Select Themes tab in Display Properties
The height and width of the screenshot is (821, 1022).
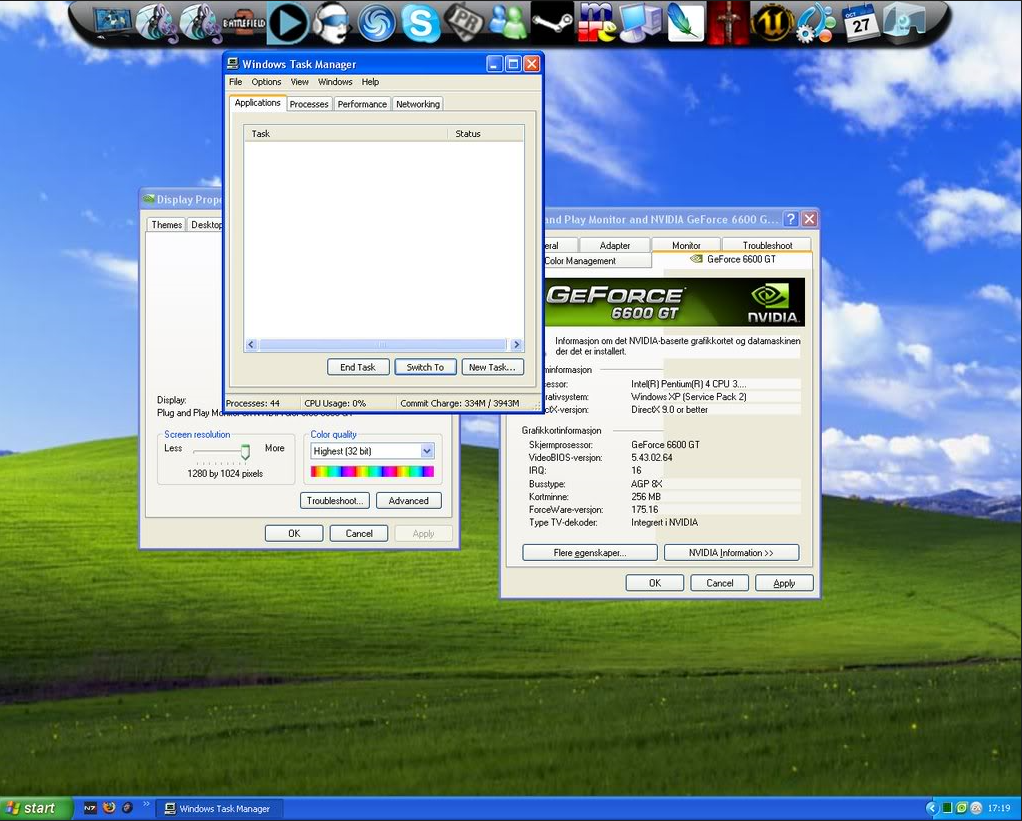[166, 224]
